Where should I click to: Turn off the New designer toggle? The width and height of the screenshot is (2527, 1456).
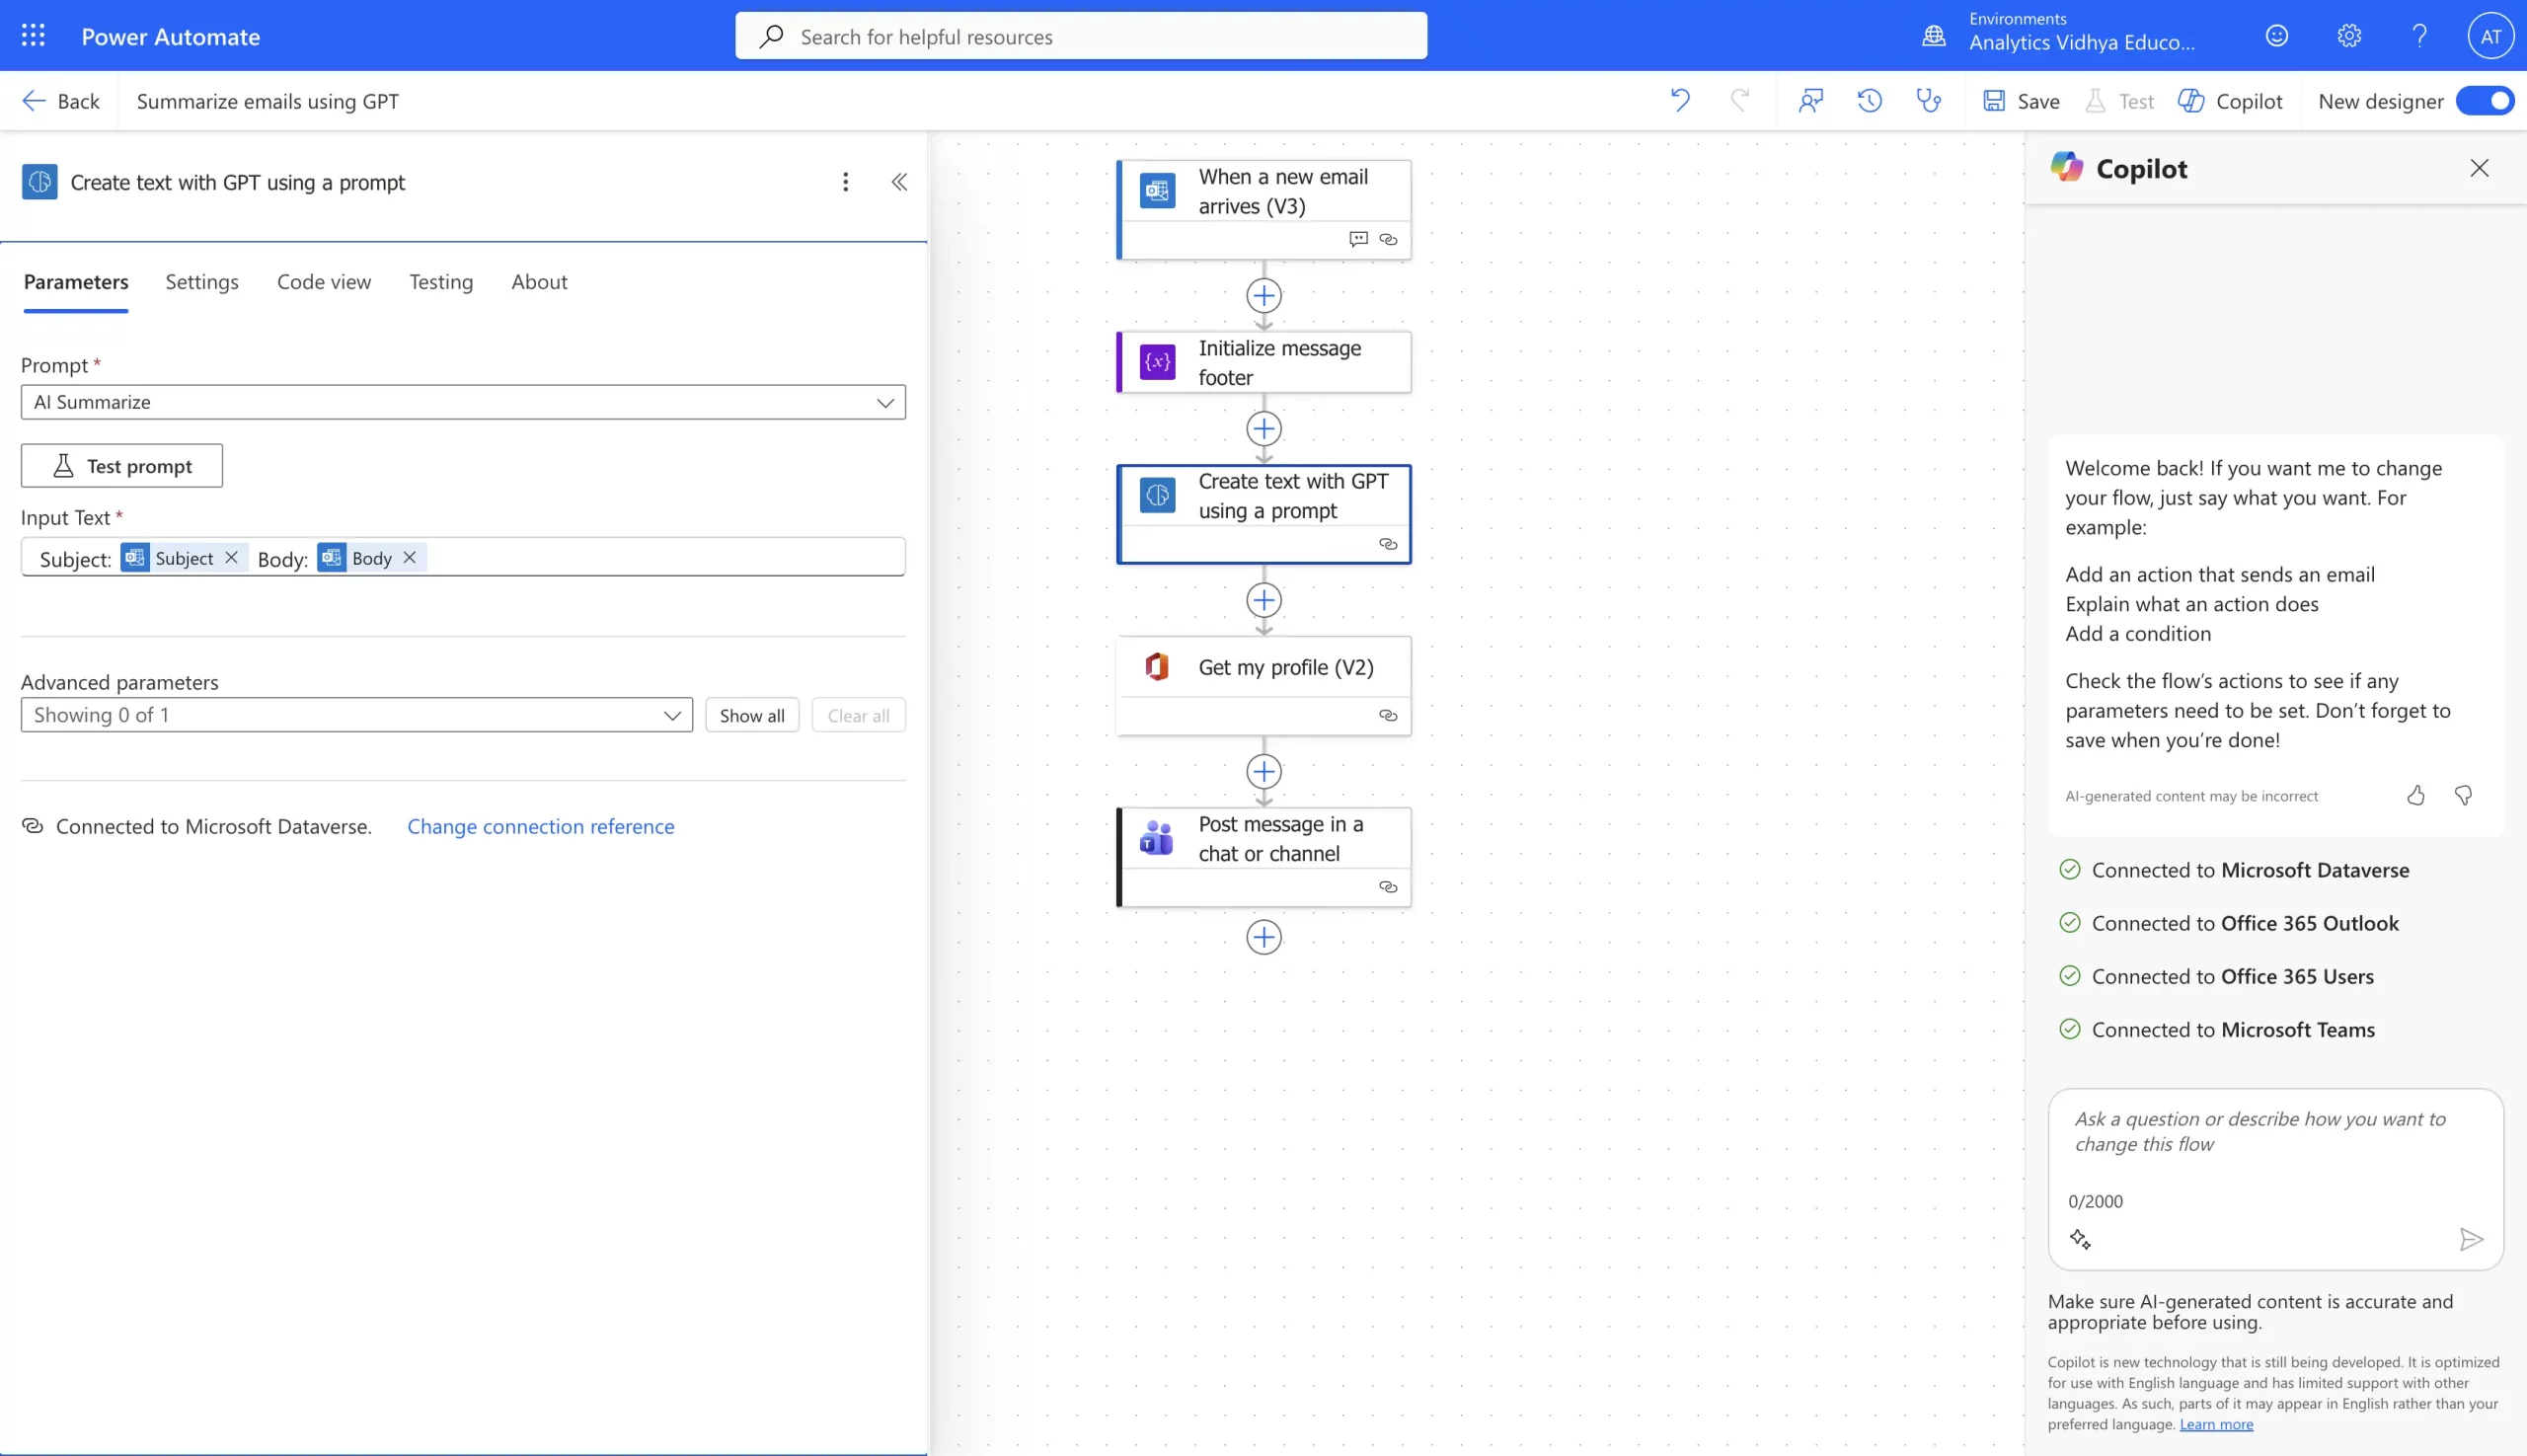[2483, 100]
